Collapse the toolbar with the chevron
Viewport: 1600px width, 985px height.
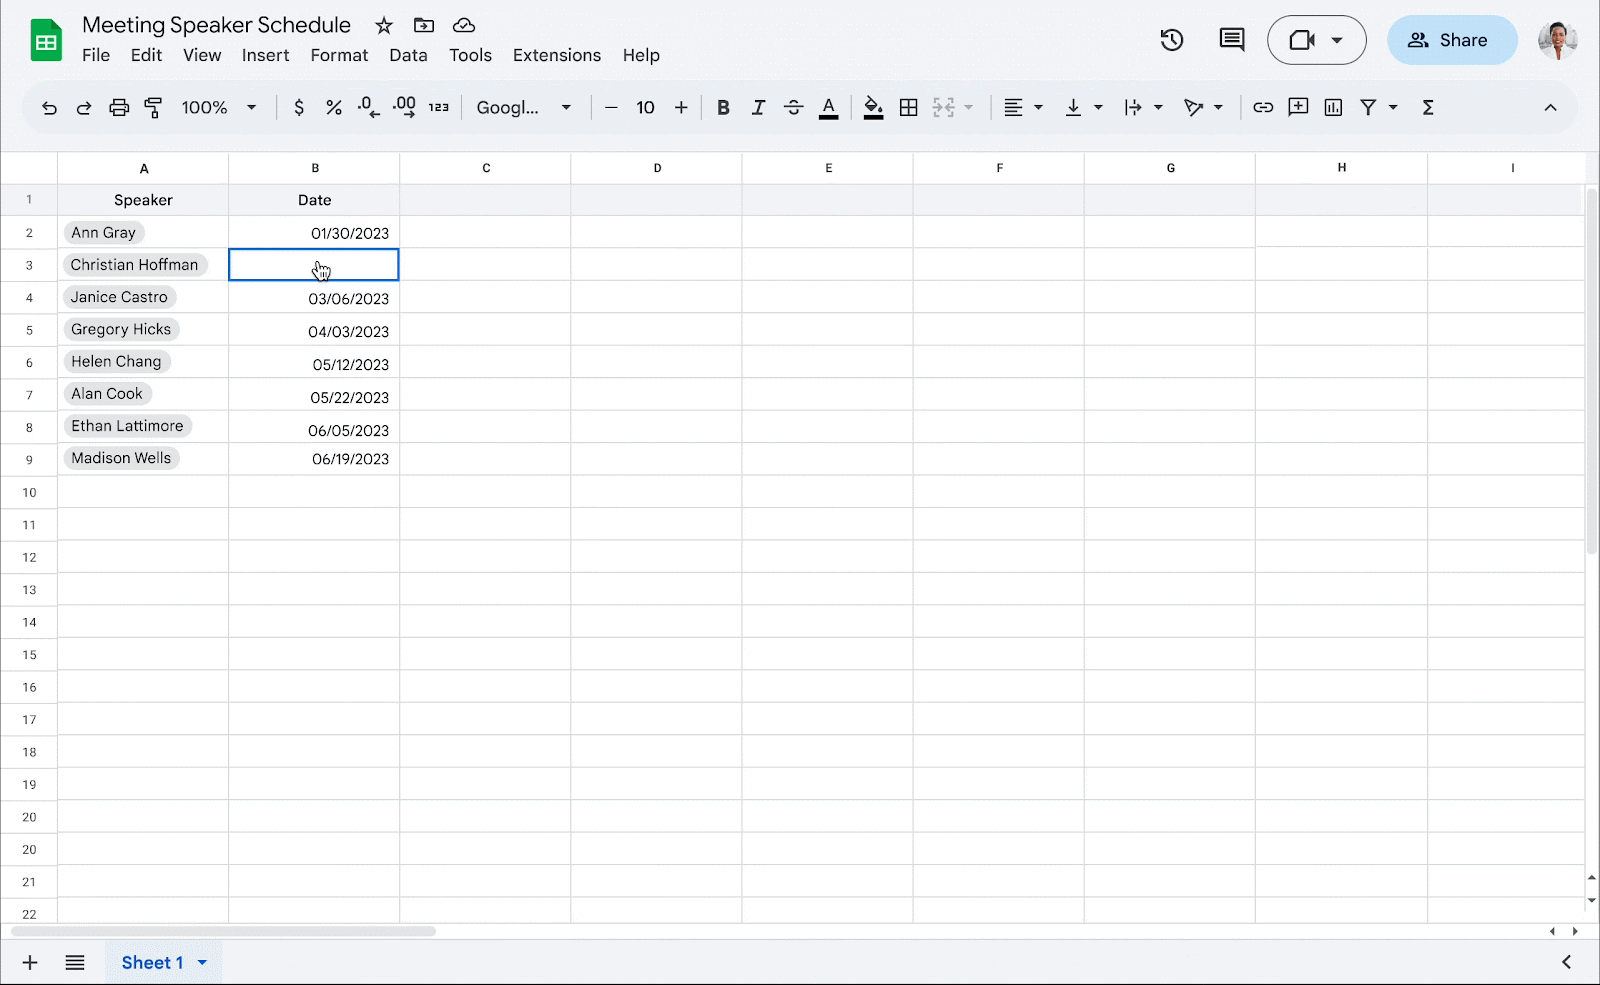pyautogui.click(x=1551, y=107)
